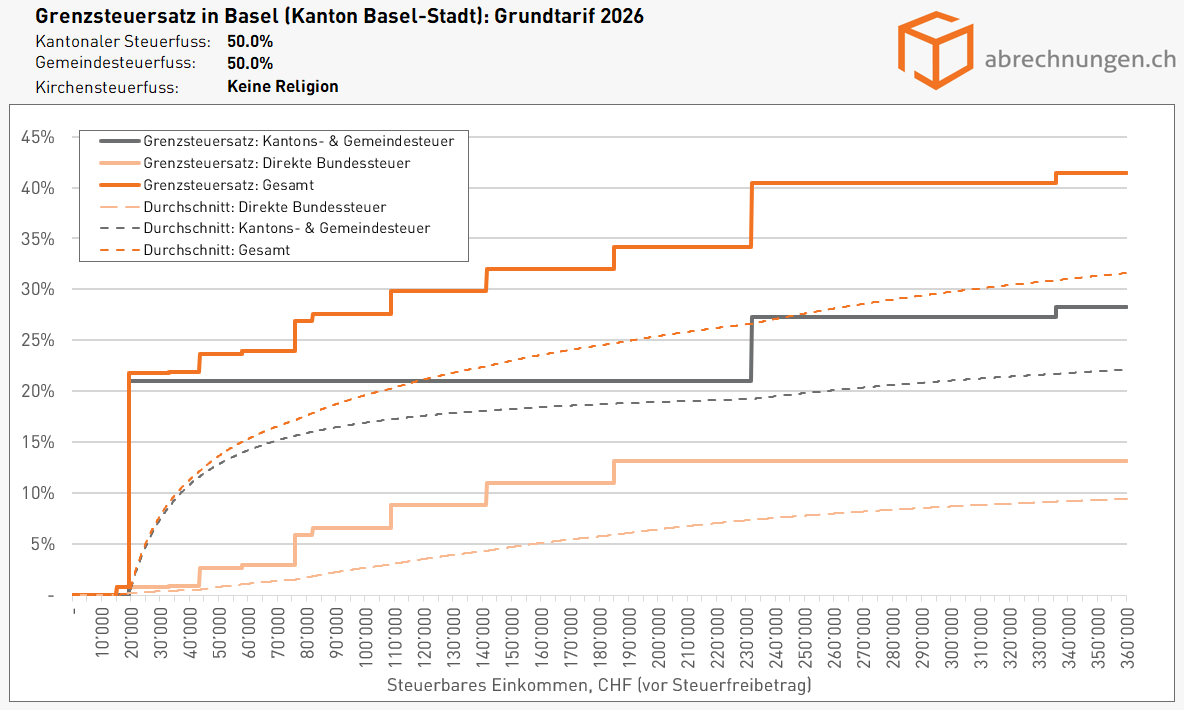The image size is (1184, 710).
Task: Click legend entry 'Grenzsteuersatz: Gesamt'
Action: [229, 185]
